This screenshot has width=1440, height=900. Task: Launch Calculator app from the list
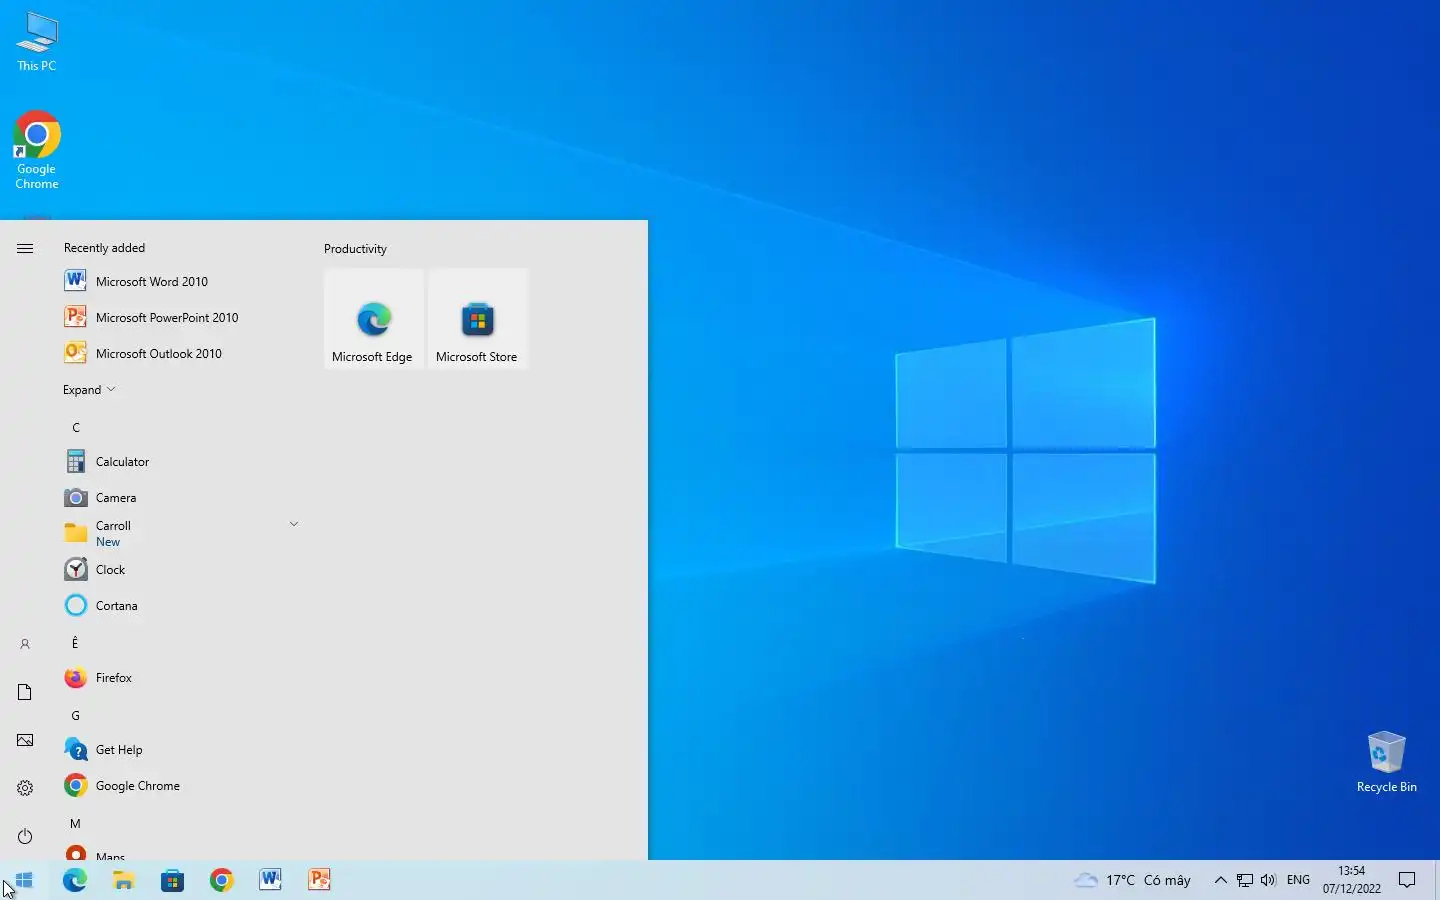coord(180,462)
